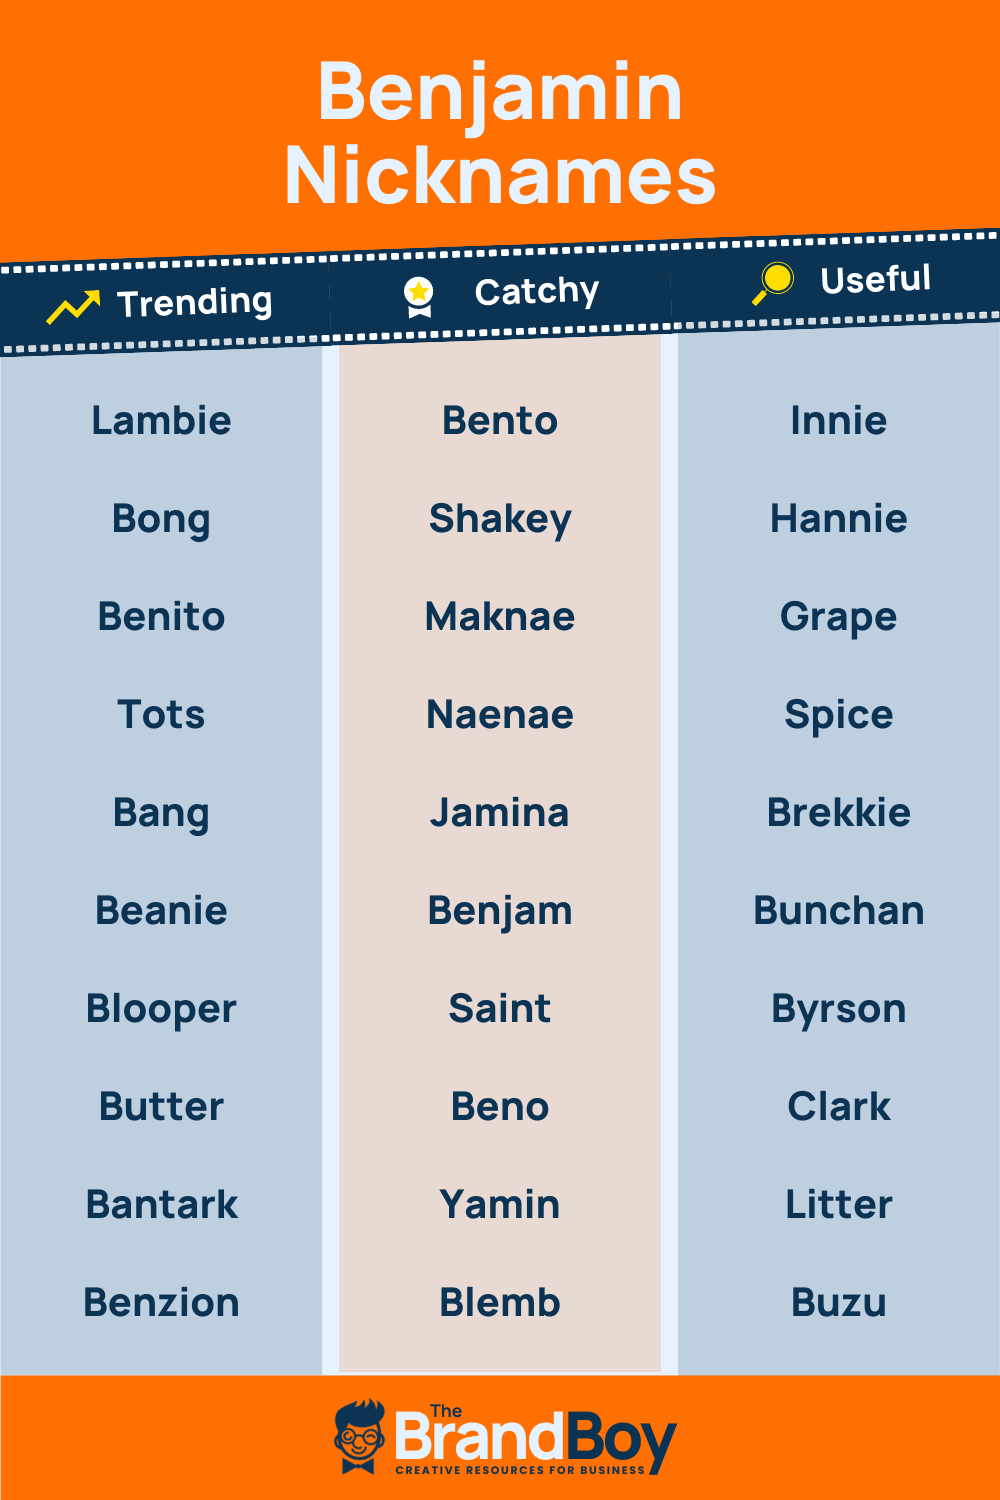Click the nickname Bento
The width and height of the screenshot is (1000, 1500).
(x=500, y=421)
